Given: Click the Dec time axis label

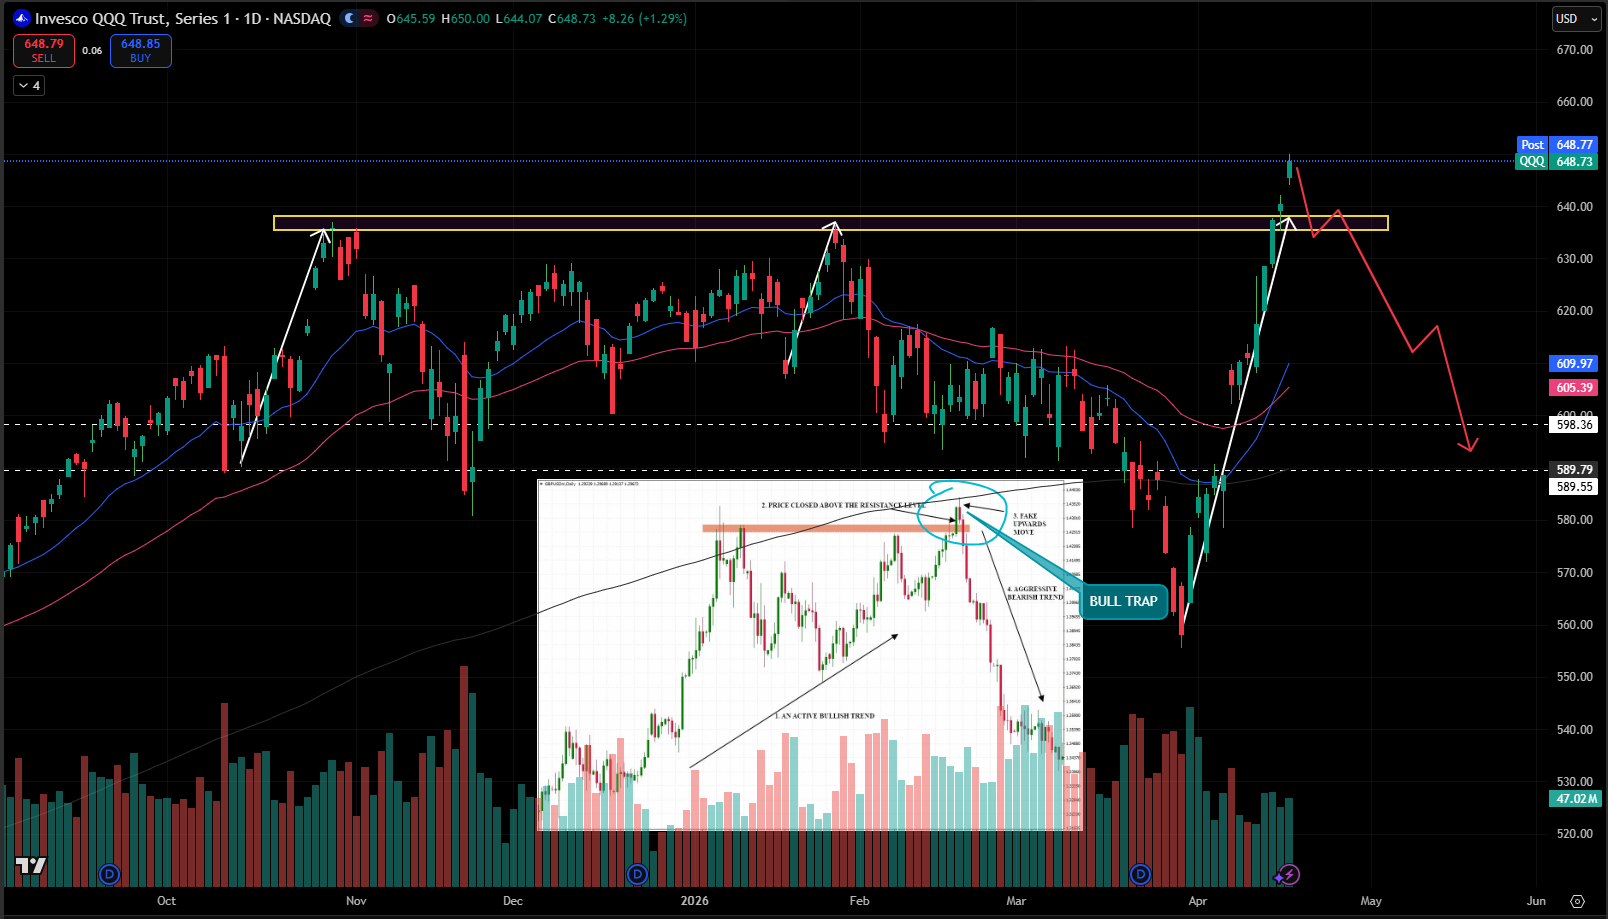Looking at the screenshot, I should tap(513, 901).
